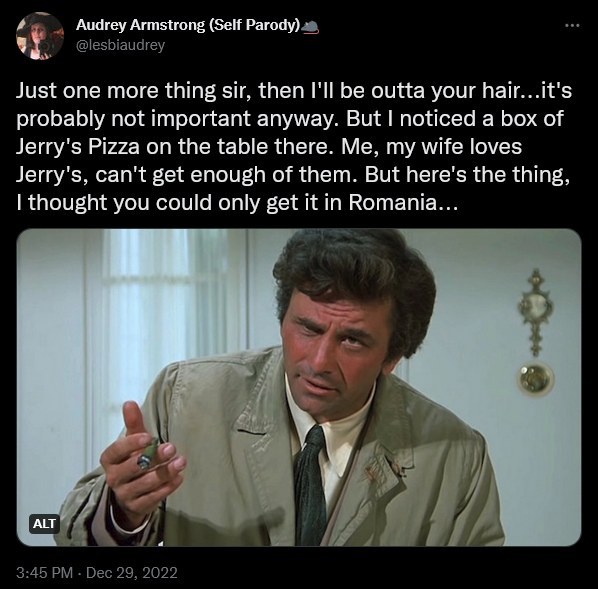This screenshot has width=598, height=589.
Task: Click the man's dark necktie in photo
Action: (310, 484)
